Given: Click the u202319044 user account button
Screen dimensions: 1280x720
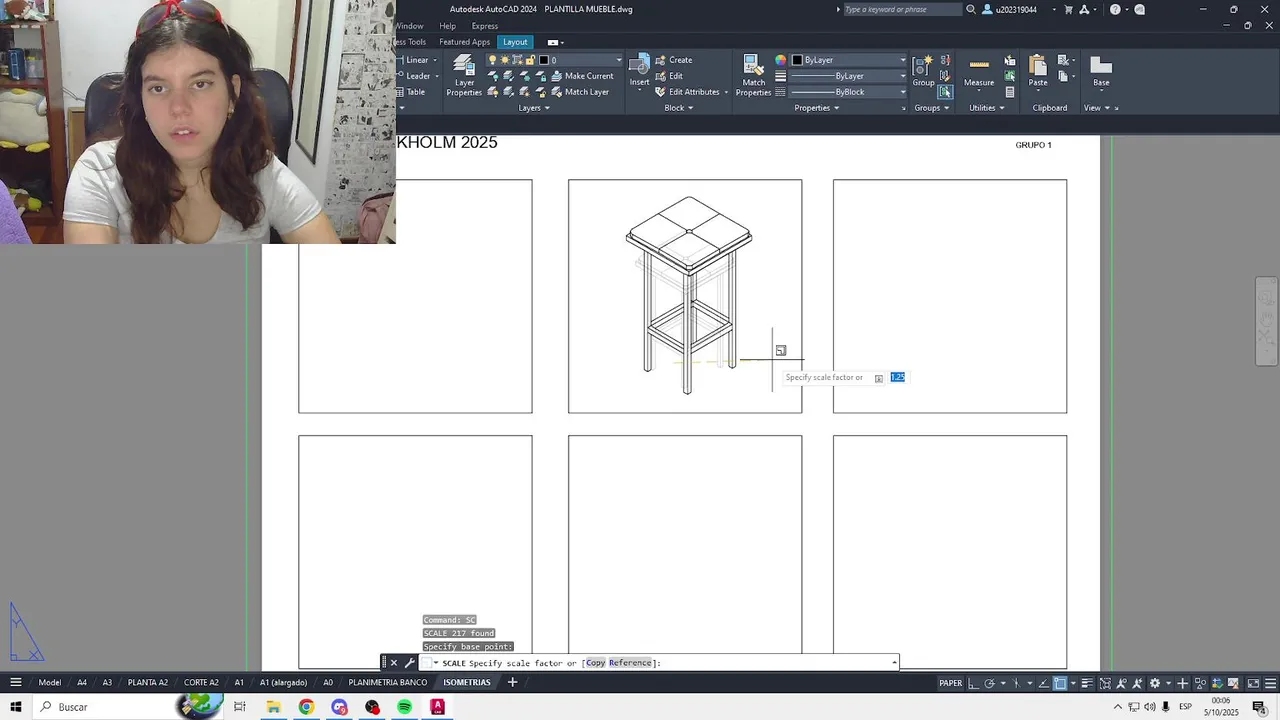Looking at the screenshot, I should pyautogui.click(x=1015, y=10).
